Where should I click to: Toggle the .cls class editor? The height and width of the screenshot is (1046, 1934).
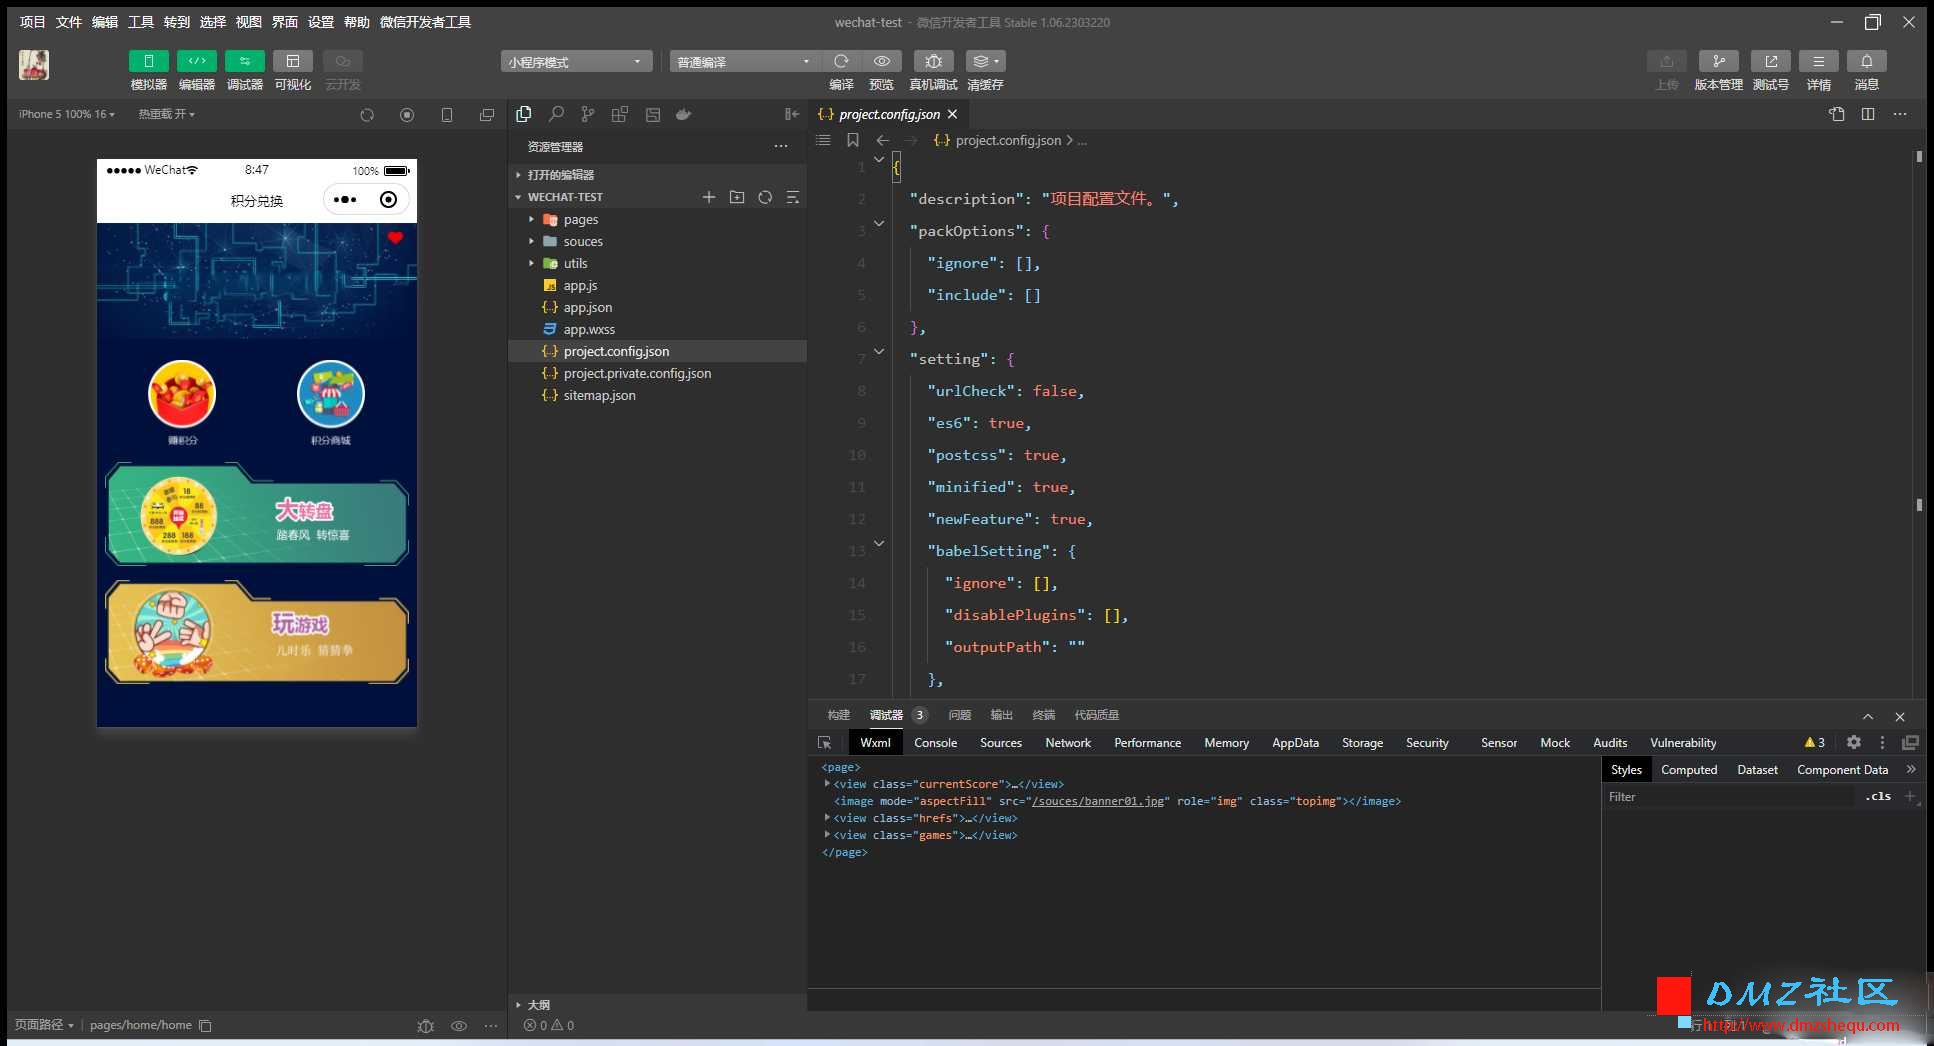click(x=1878, y=797)
